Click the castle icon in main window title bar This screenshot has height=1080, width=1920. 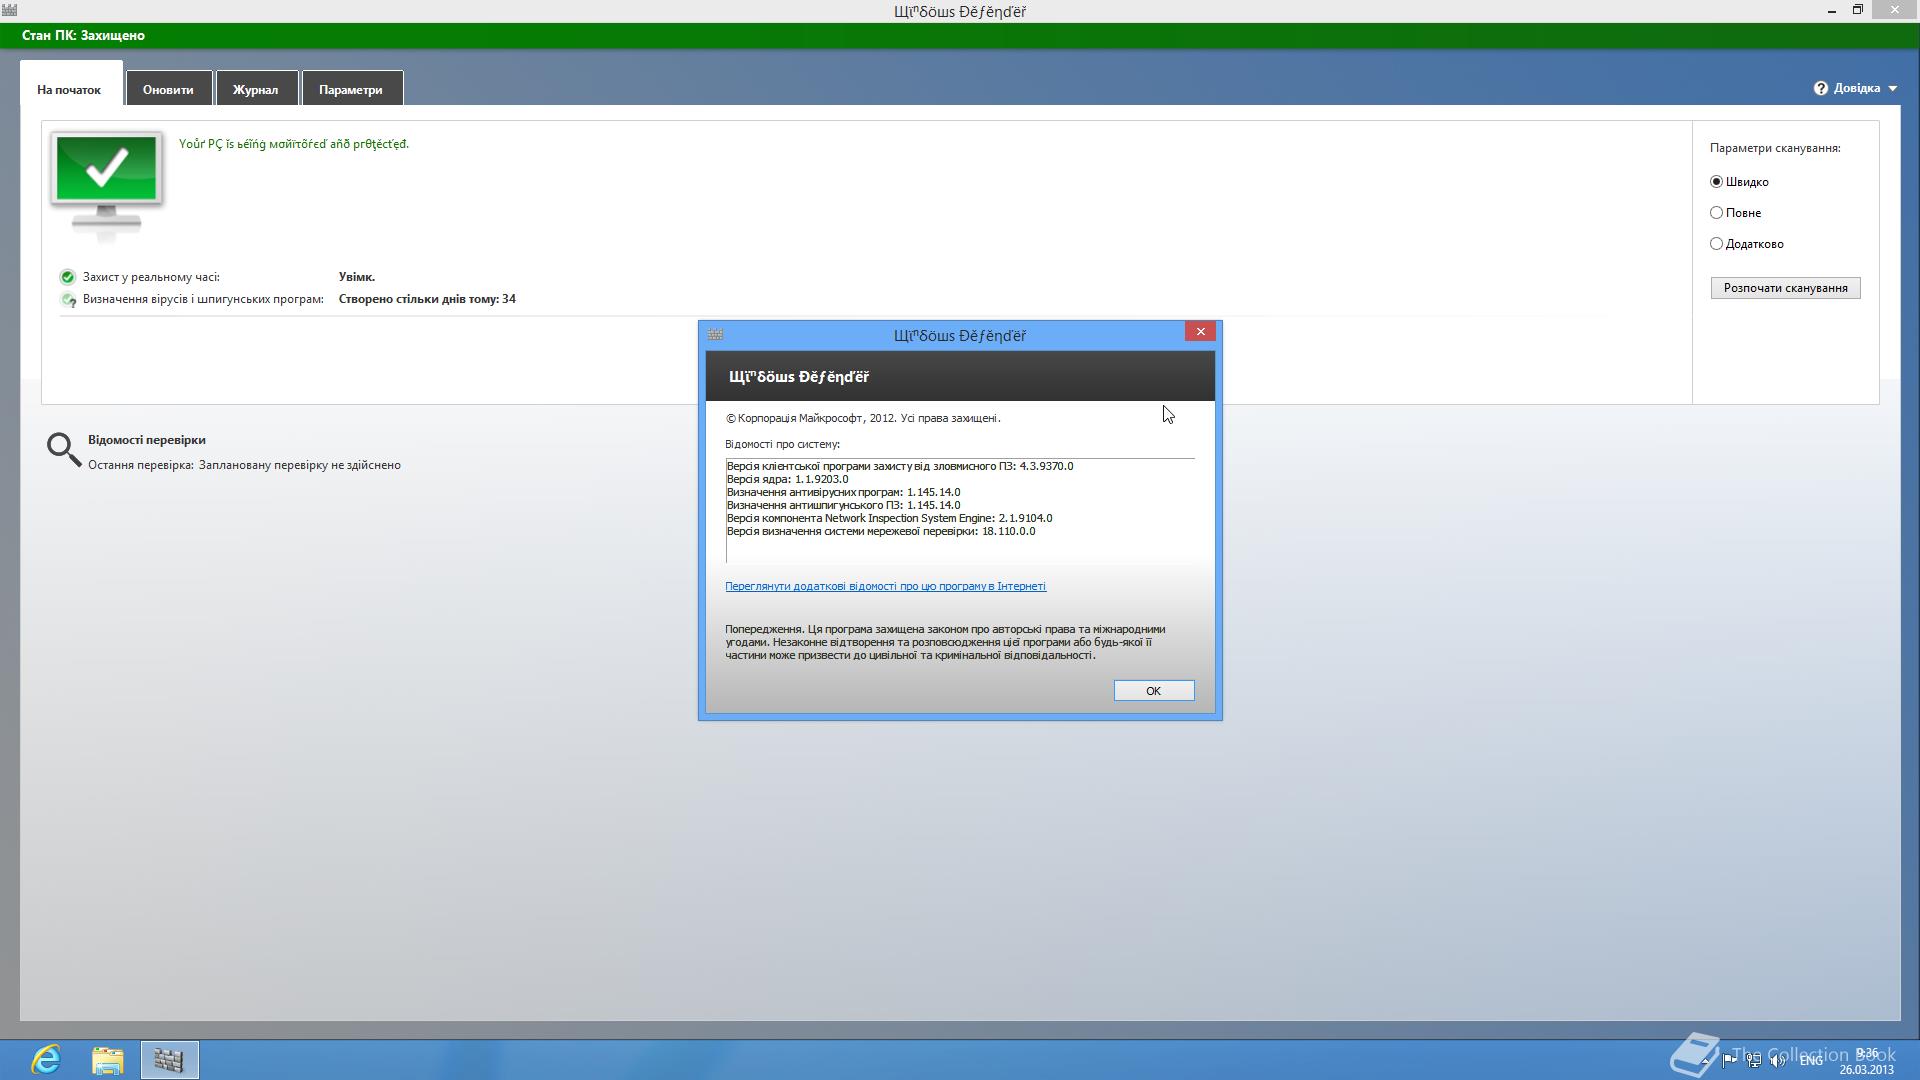pyautogui.click(x=9, y=10)
